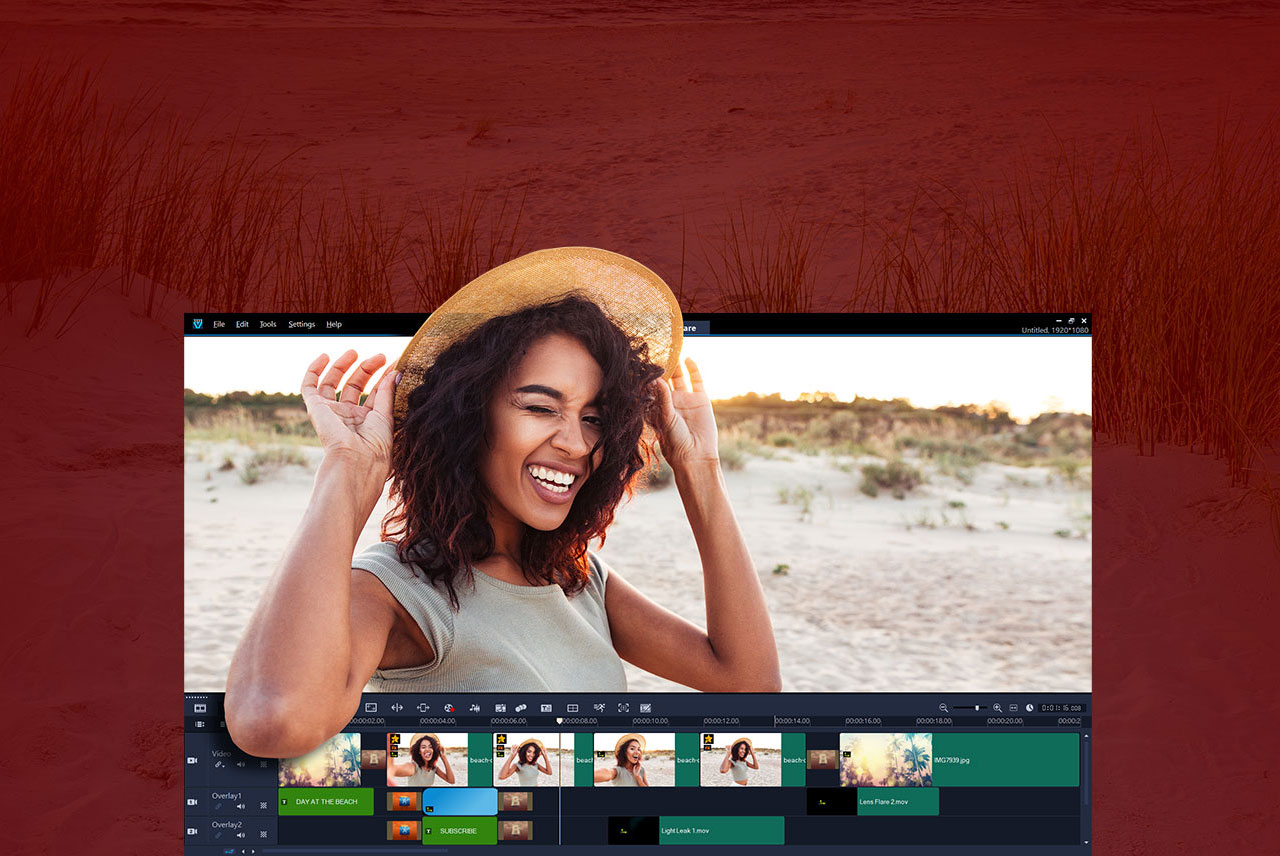The width and height of the screenshot is (1280, 856).
Task: Open the Tools menu
Action: click(268, 324)
